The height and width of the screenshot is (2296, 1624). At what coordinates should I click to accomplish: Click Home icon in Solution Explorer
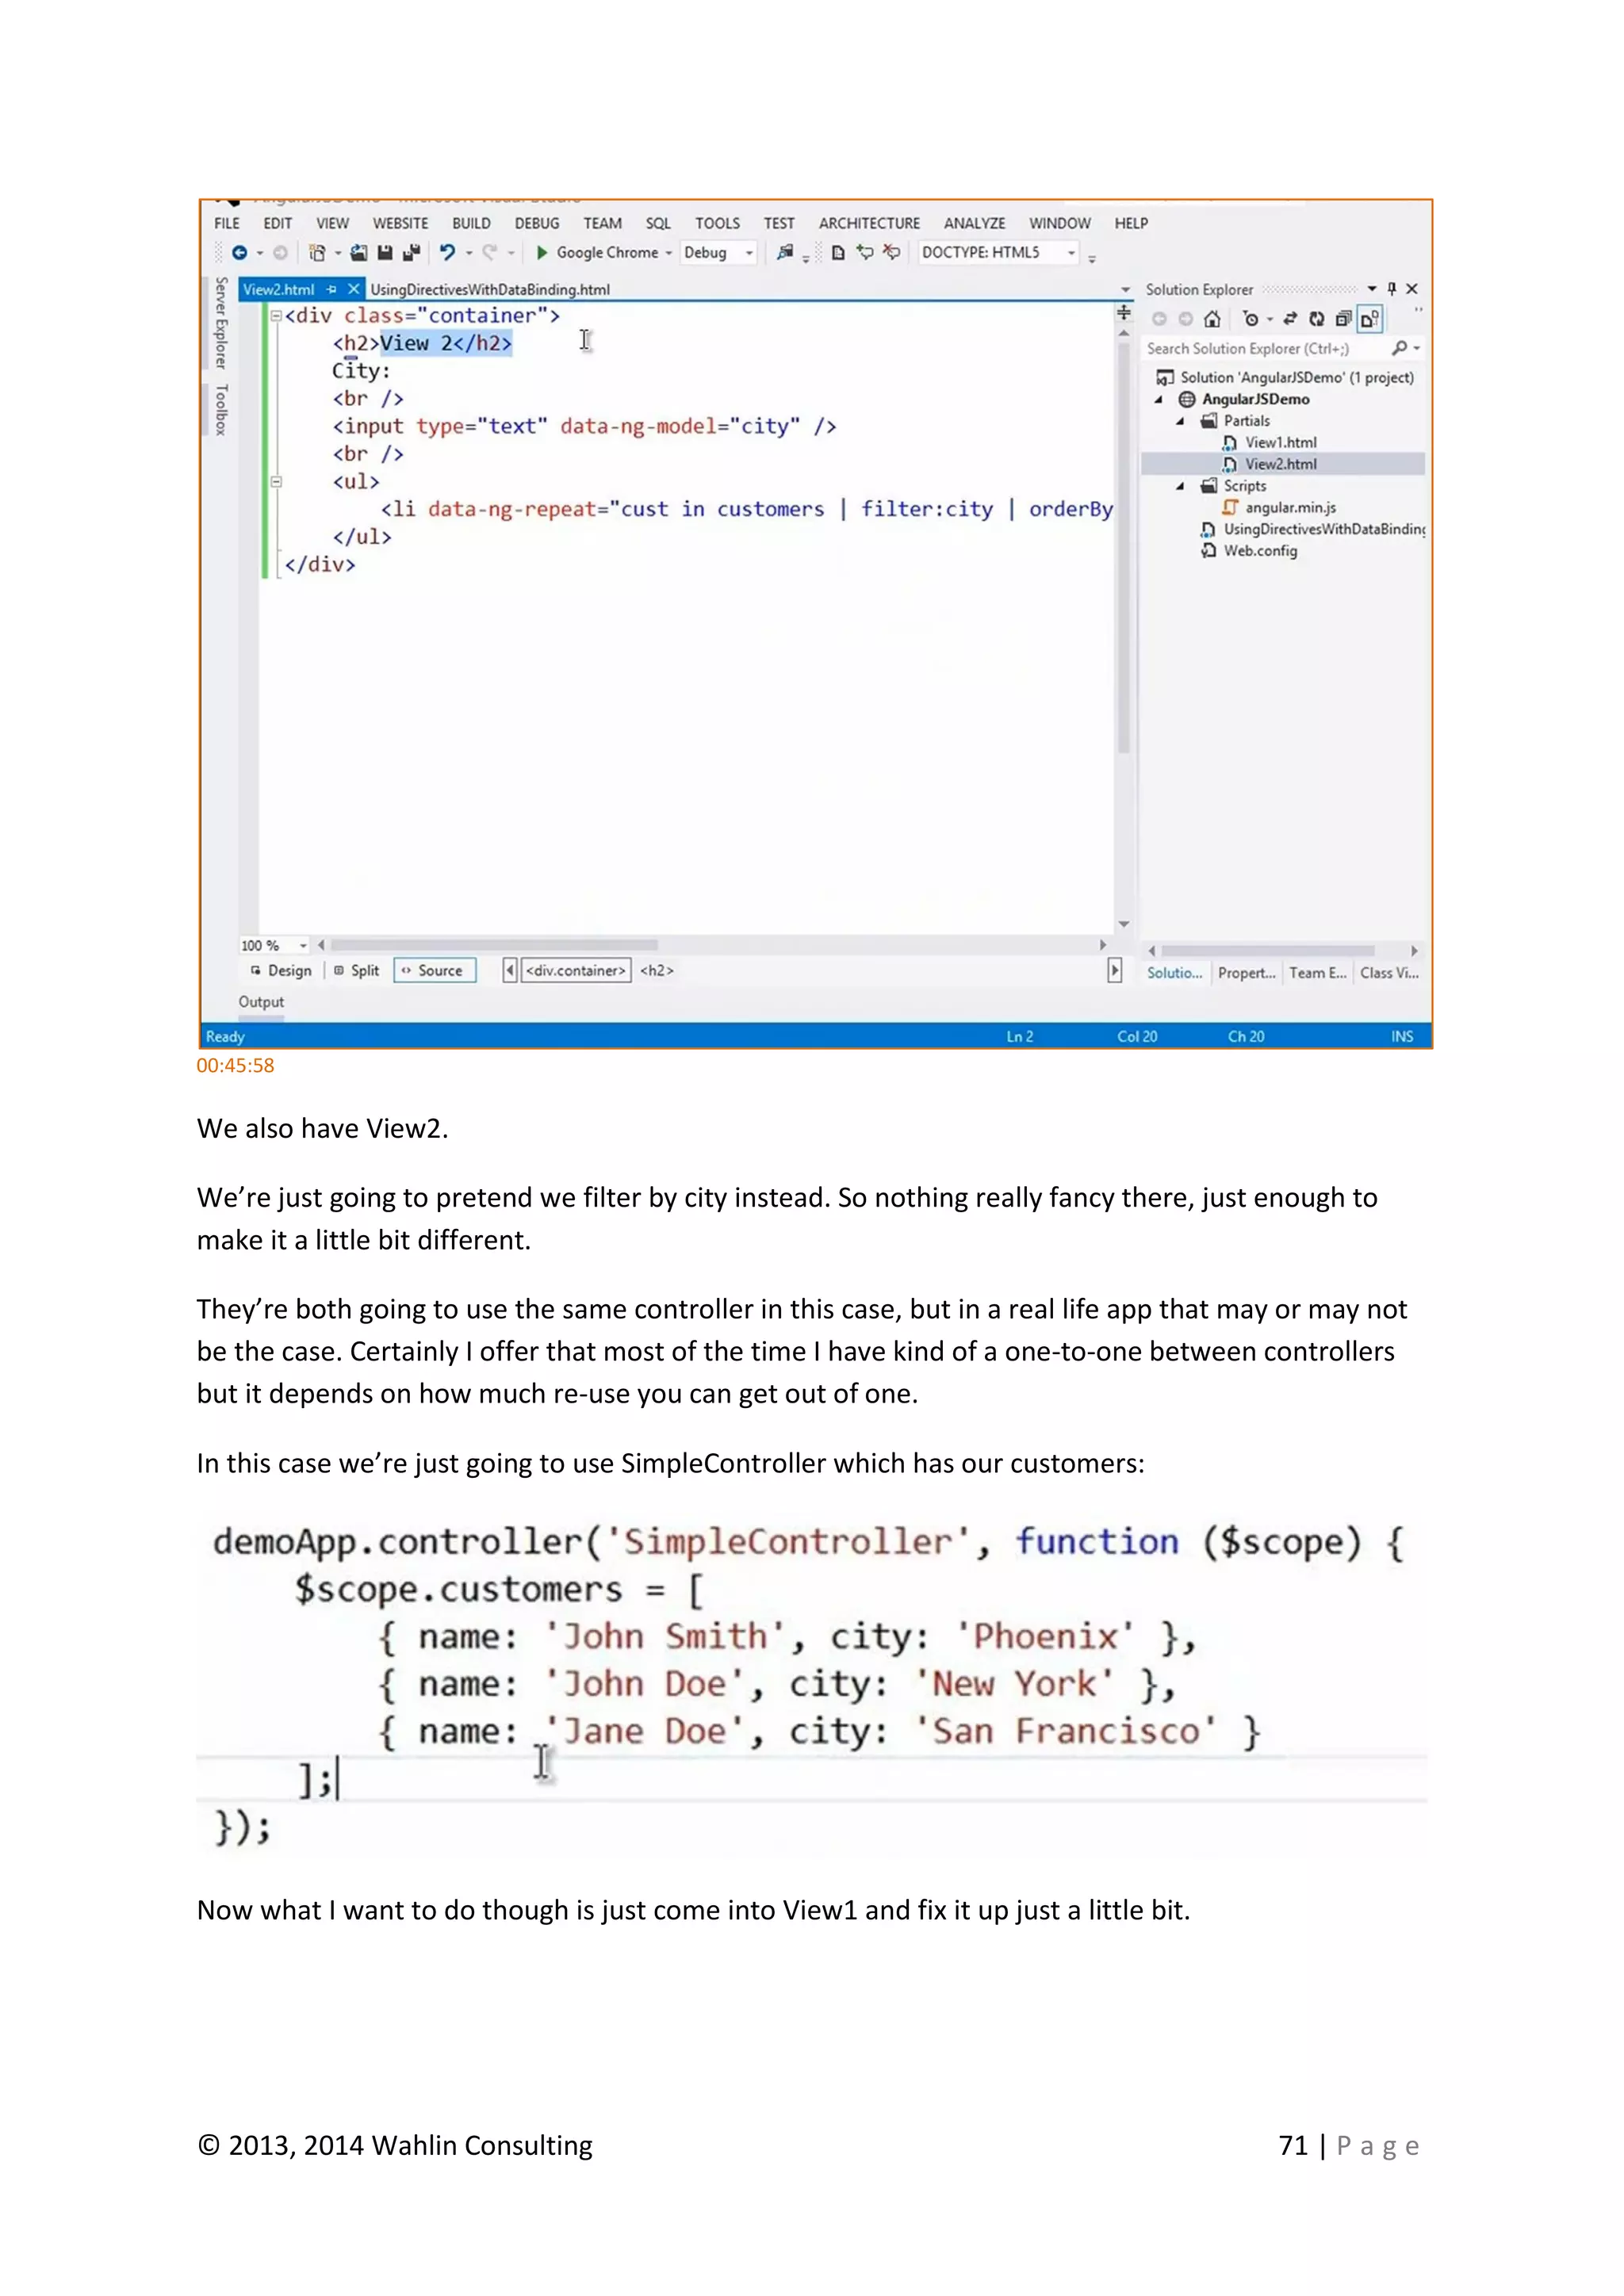pyautogui.click(x=1212, y=319)
